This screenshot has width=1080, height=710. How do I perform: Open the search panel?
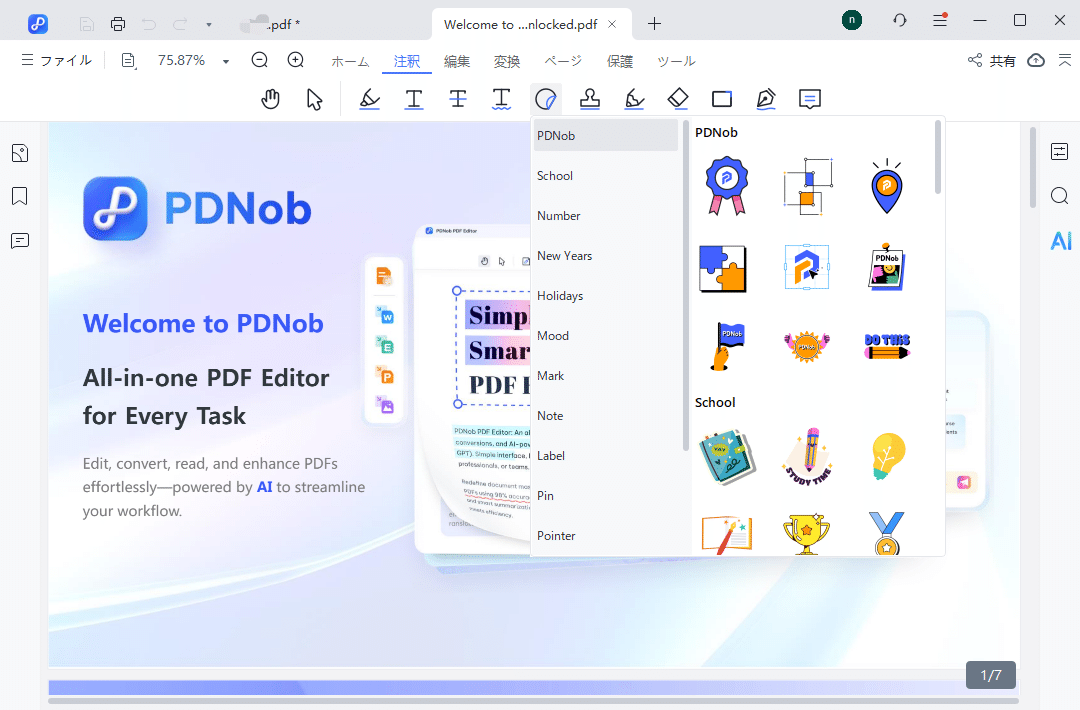[1059, 196]
